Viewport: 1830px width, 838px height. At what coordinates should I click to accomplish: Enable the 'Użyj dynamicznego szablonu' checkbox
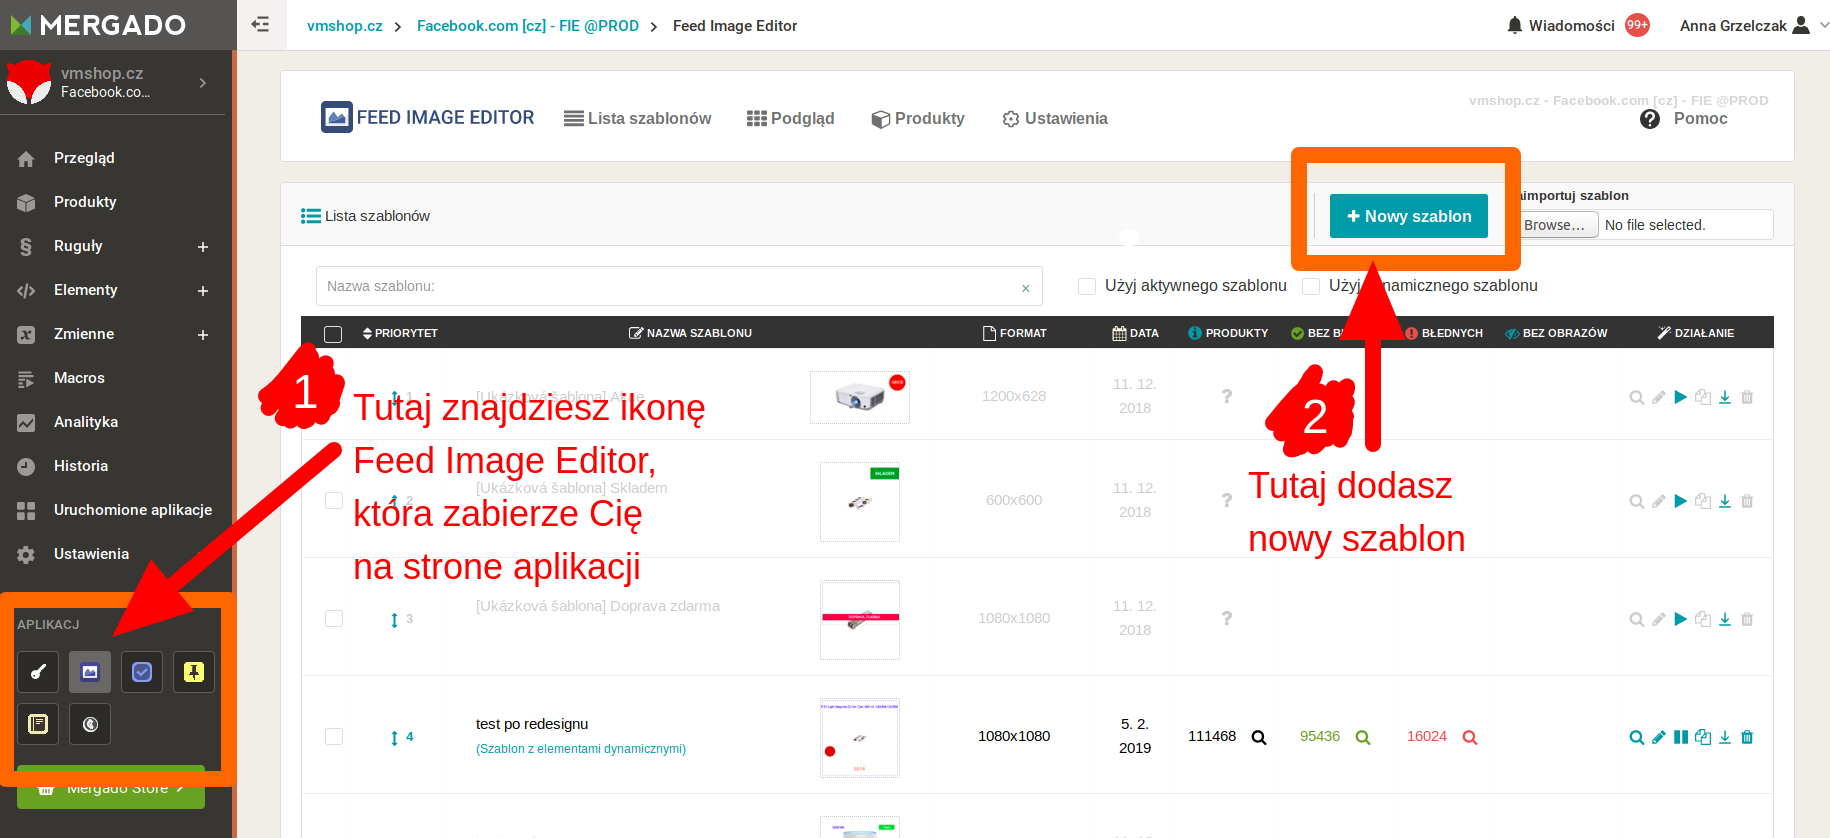tap(1311, 286)
